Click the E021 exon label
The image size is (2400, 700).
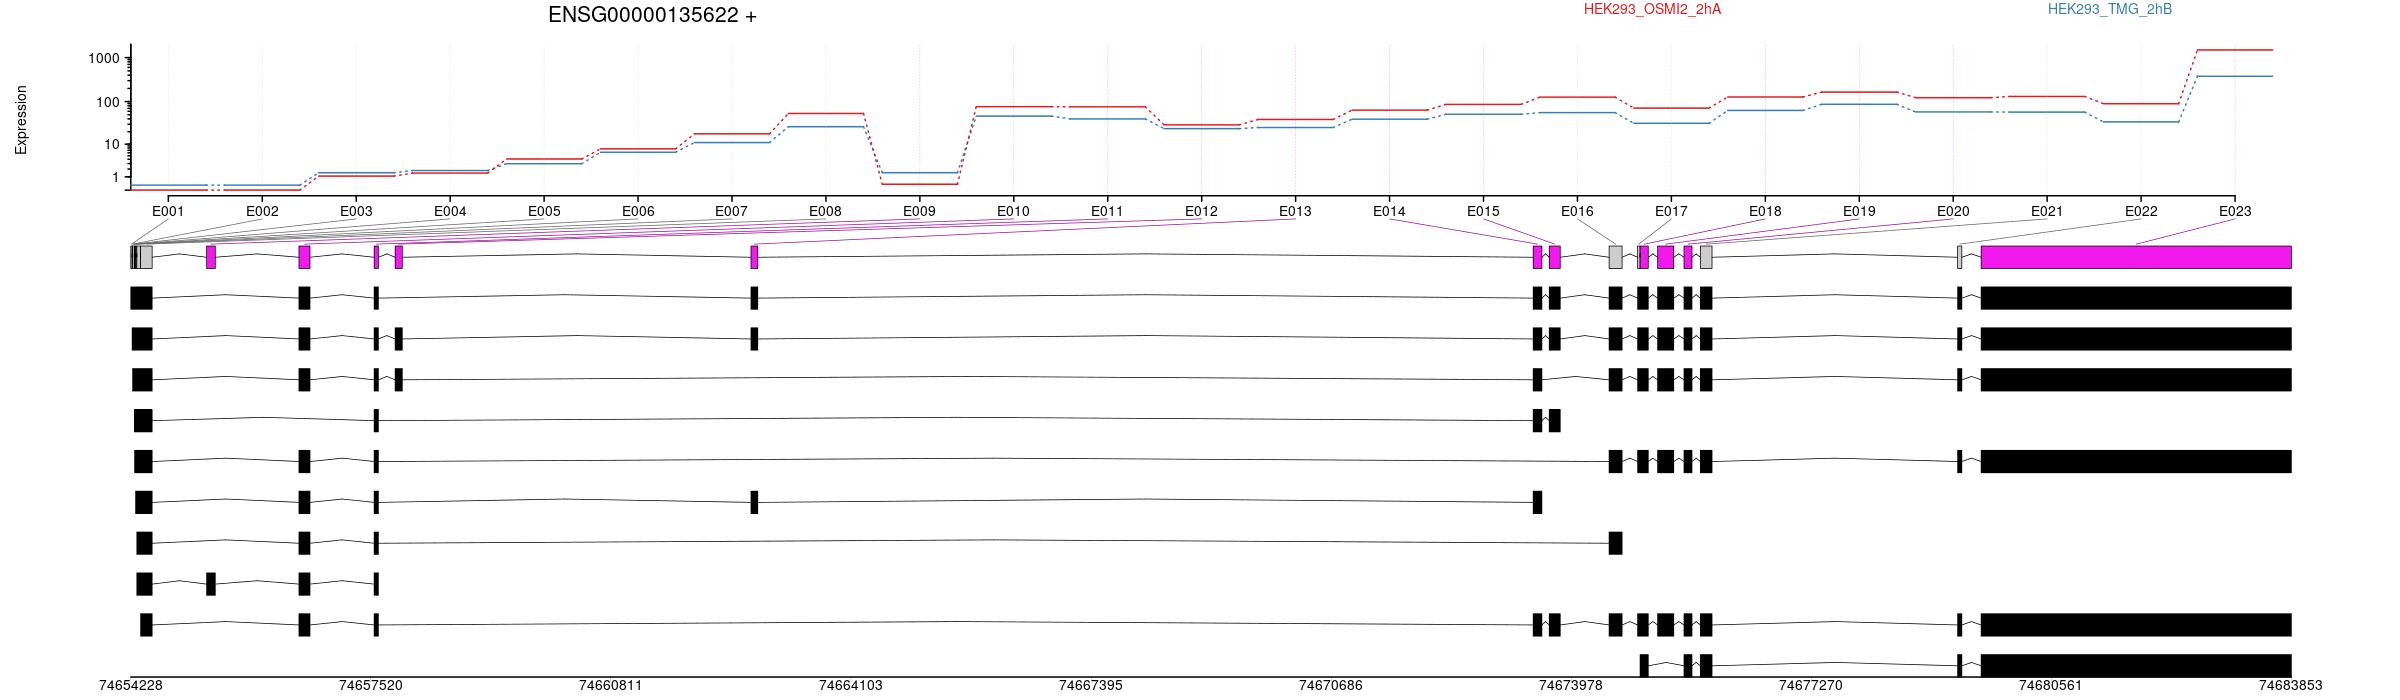[2047, 211]
